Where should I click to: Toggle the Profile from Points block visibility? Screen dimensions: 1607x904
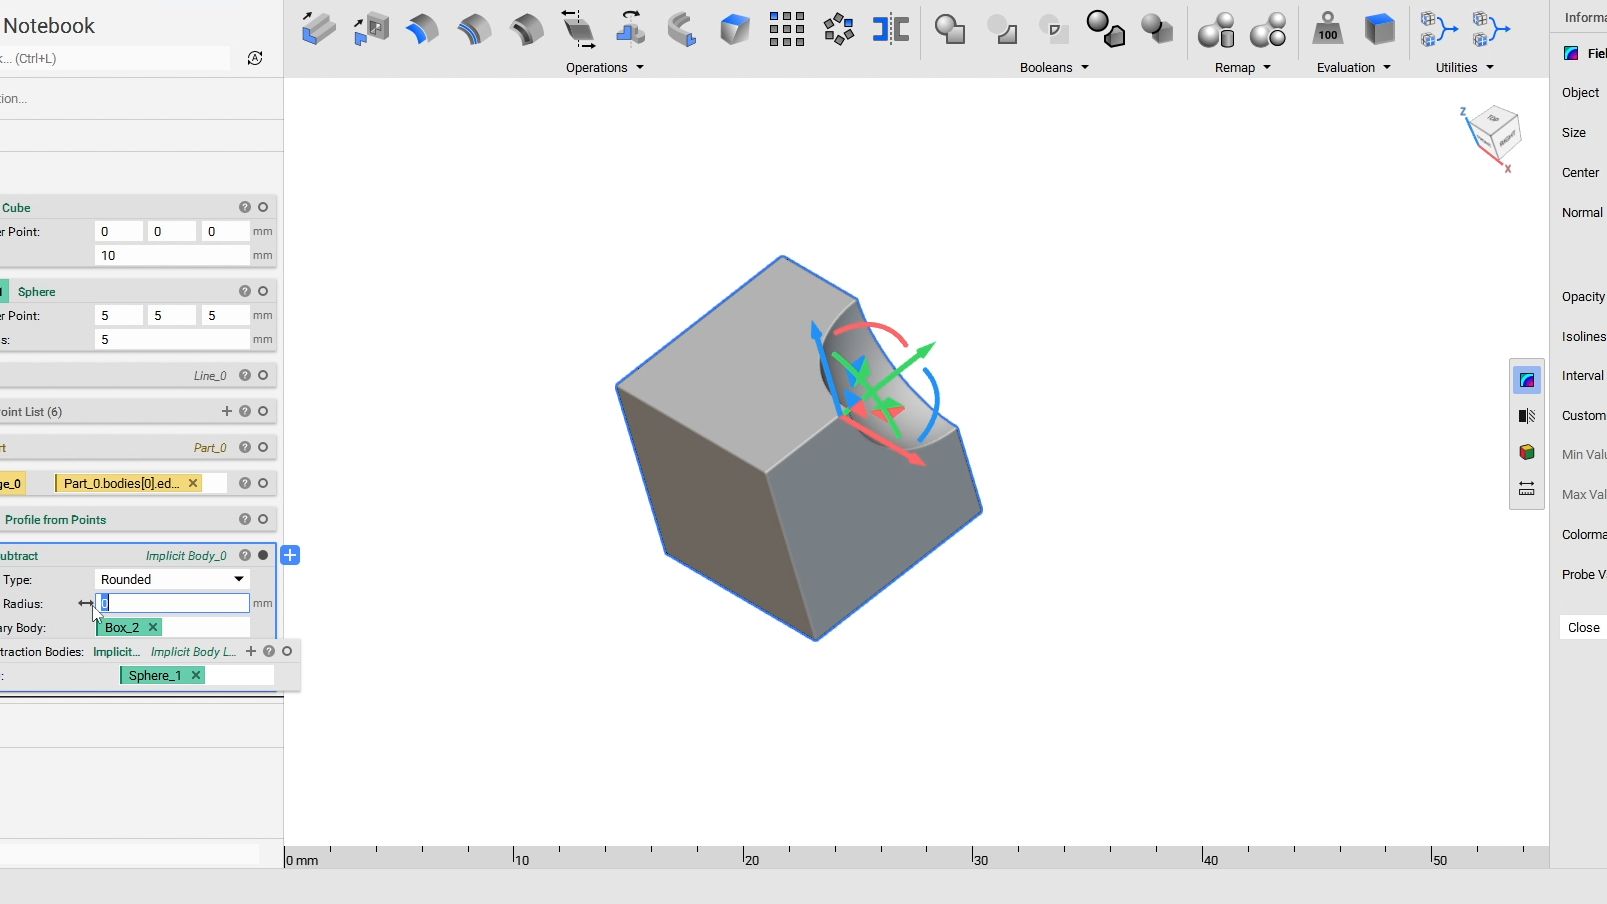(263, 519)
